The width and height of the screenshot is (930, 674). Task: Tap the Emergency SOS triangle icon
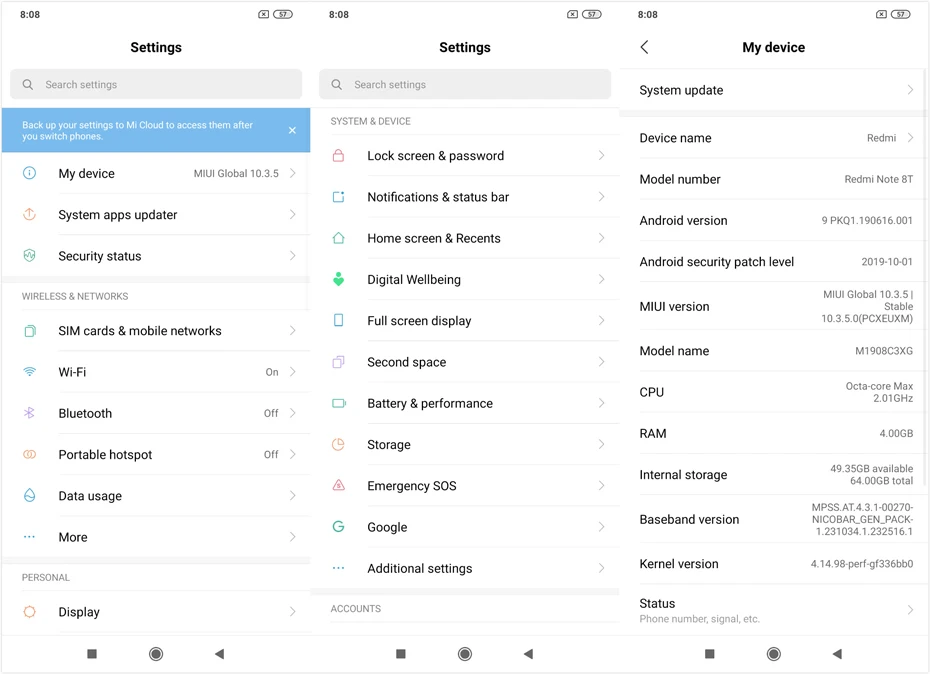point(338,485)
